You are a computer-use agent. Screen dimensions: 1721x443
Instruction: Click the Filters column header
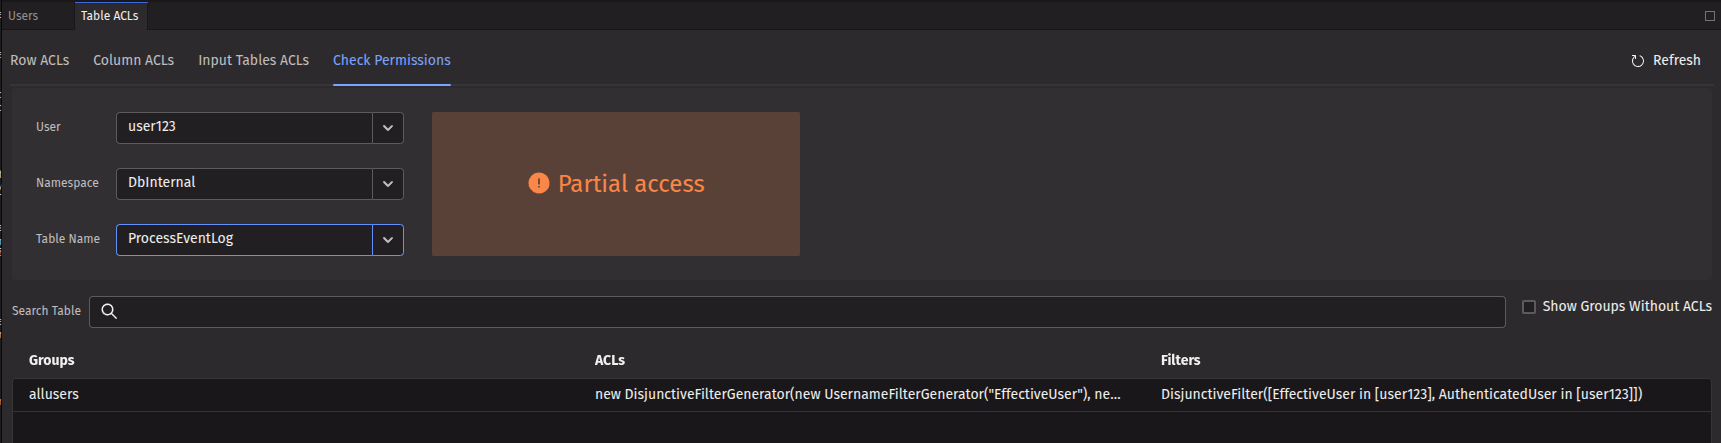[x=1180, y=360]
